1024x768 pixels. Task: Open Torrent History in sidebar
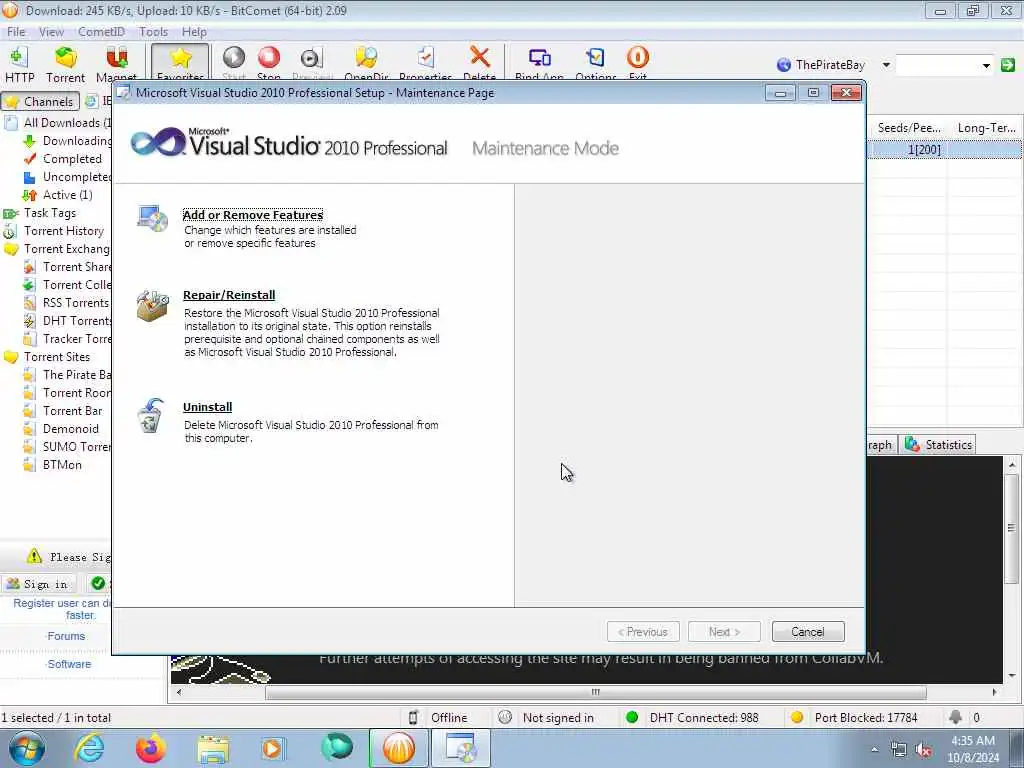pos(54,231)
